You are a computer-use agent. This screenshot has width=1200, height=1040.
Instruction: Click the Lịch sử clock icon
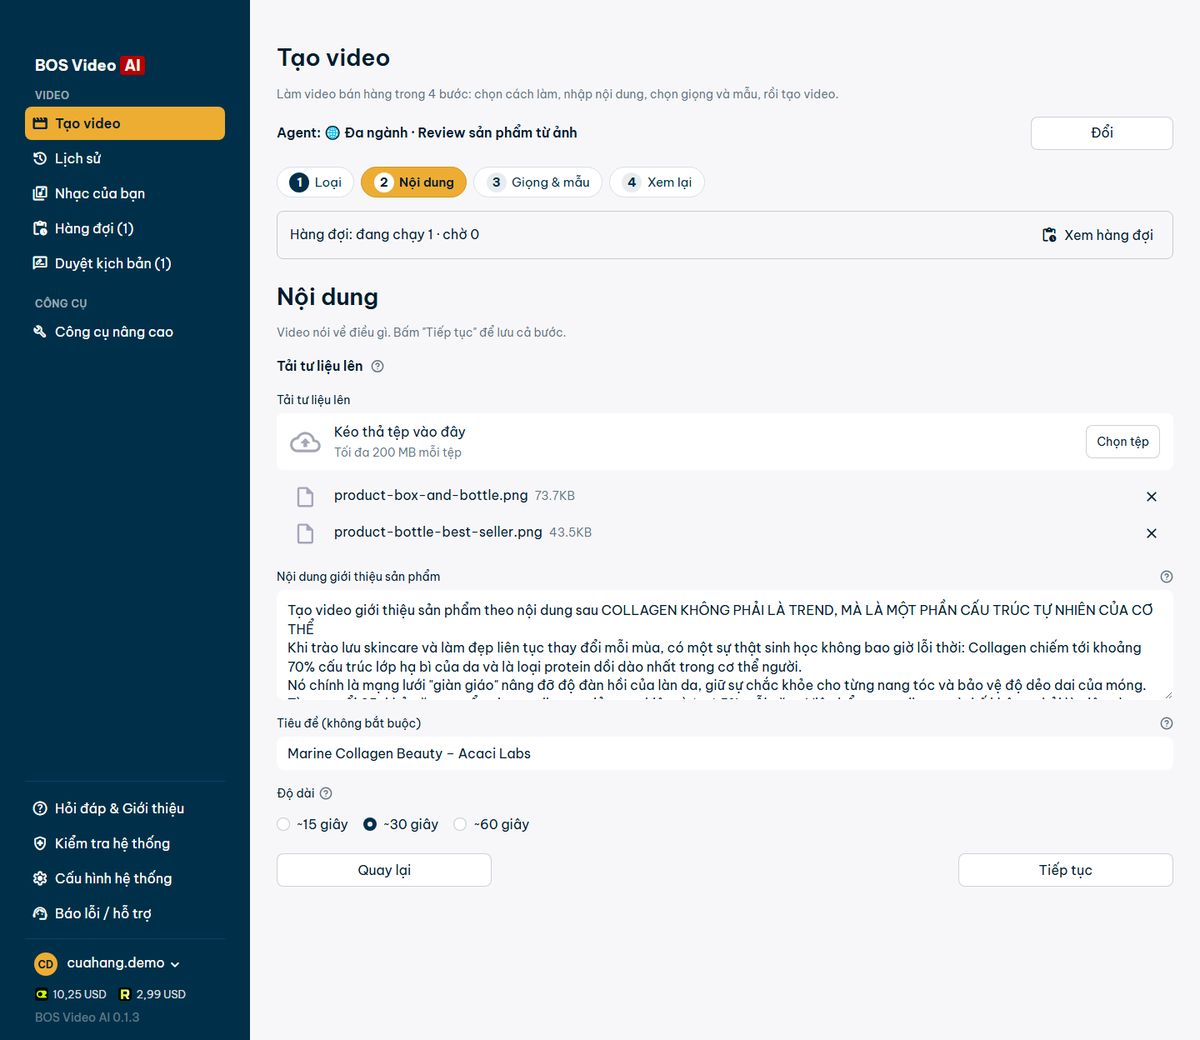(40, 158)
